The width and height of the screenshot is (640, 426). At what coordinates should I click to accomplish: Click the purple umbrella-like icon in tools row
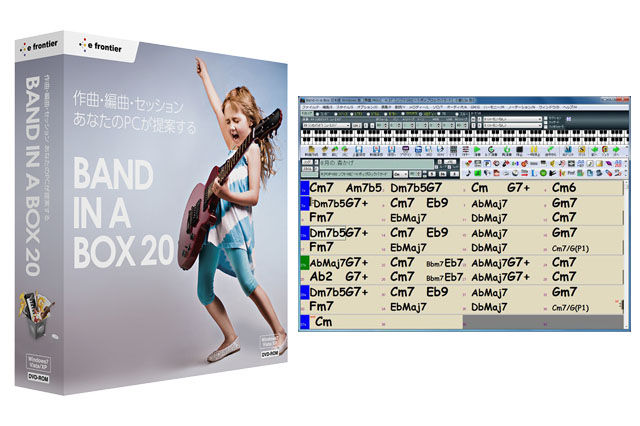point(609,163)
